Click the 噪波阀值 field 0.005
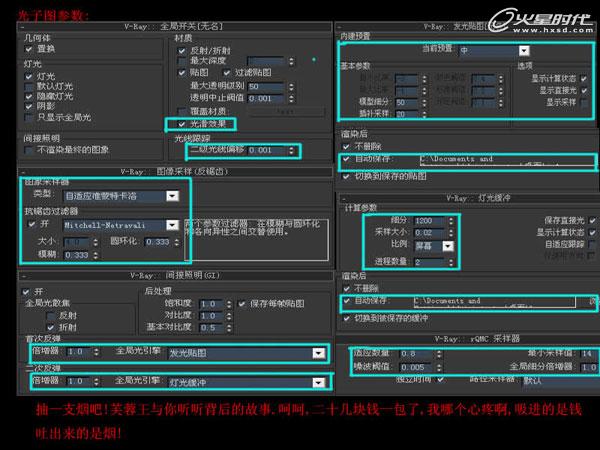The image size is (600, 450). (416, 367)
